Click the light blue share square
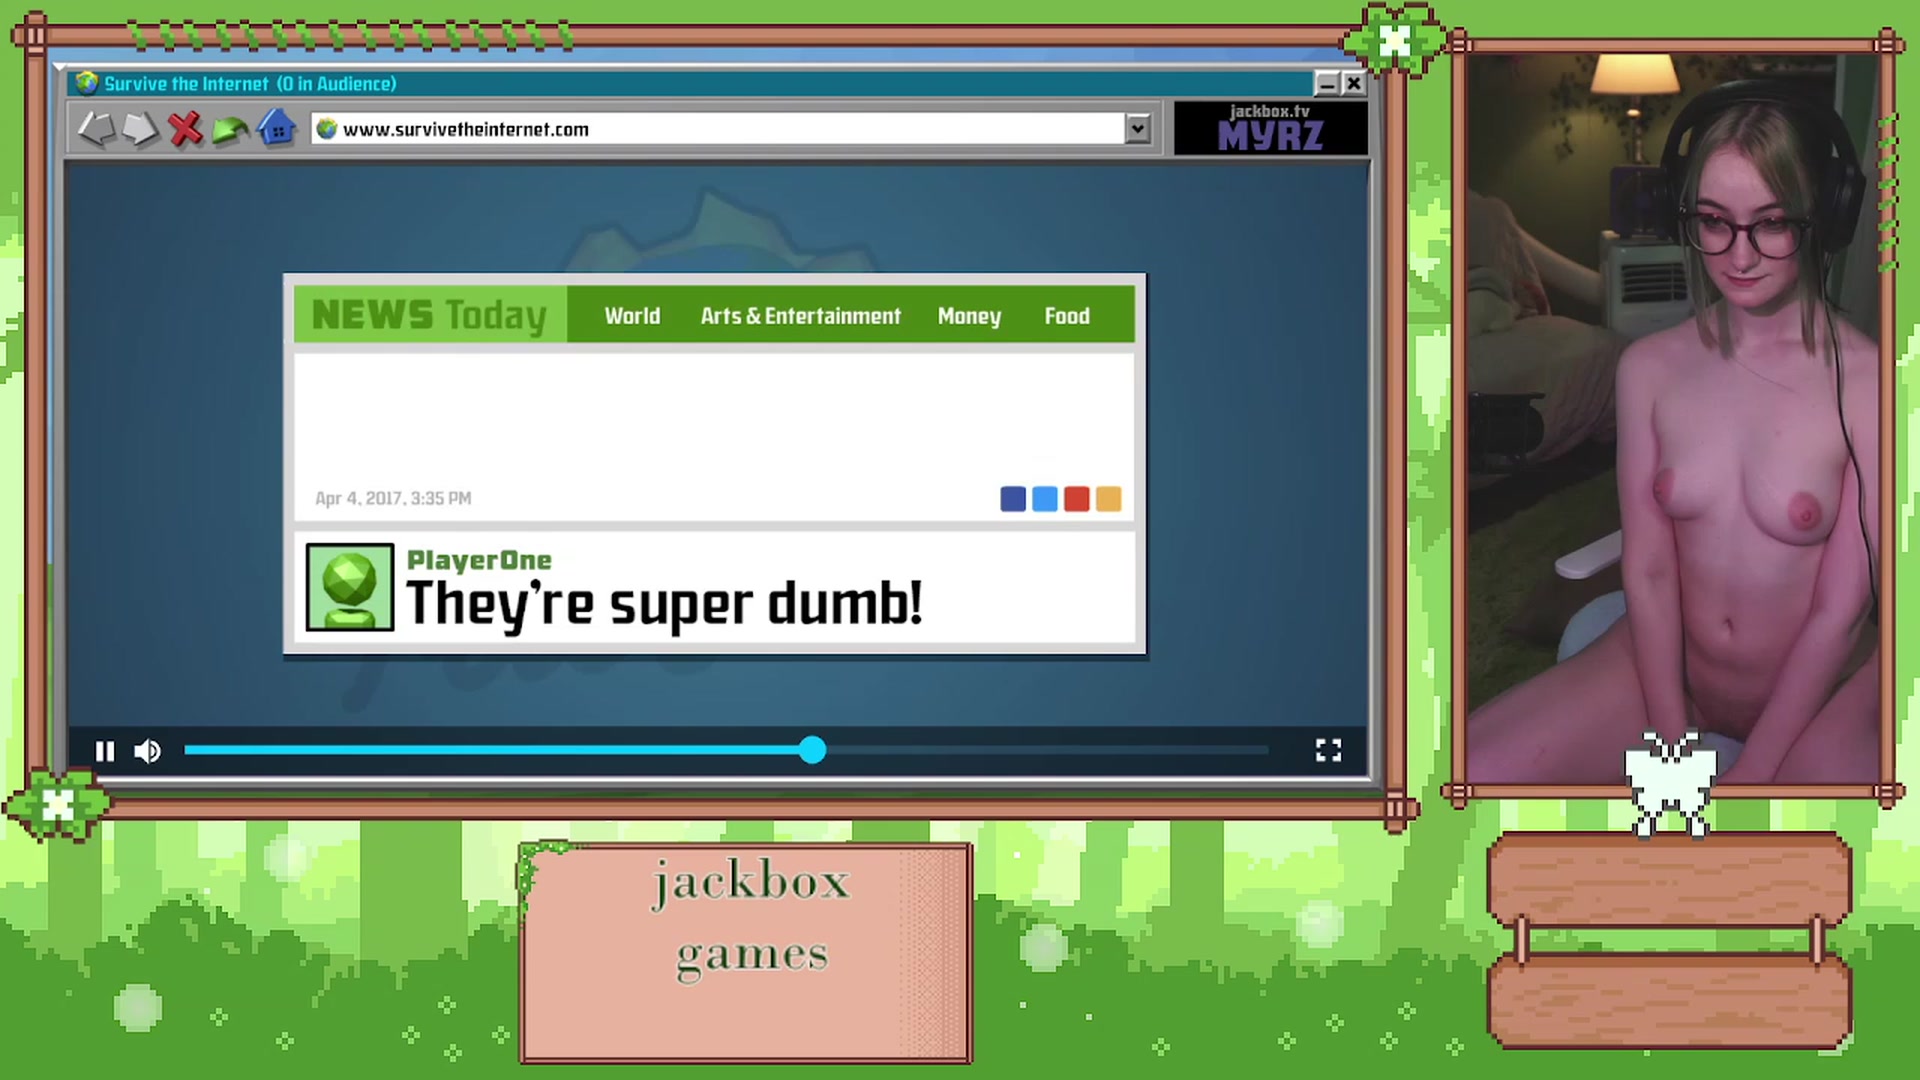Viewport: 1920px width, 1080px height. tap(1045, 499)
